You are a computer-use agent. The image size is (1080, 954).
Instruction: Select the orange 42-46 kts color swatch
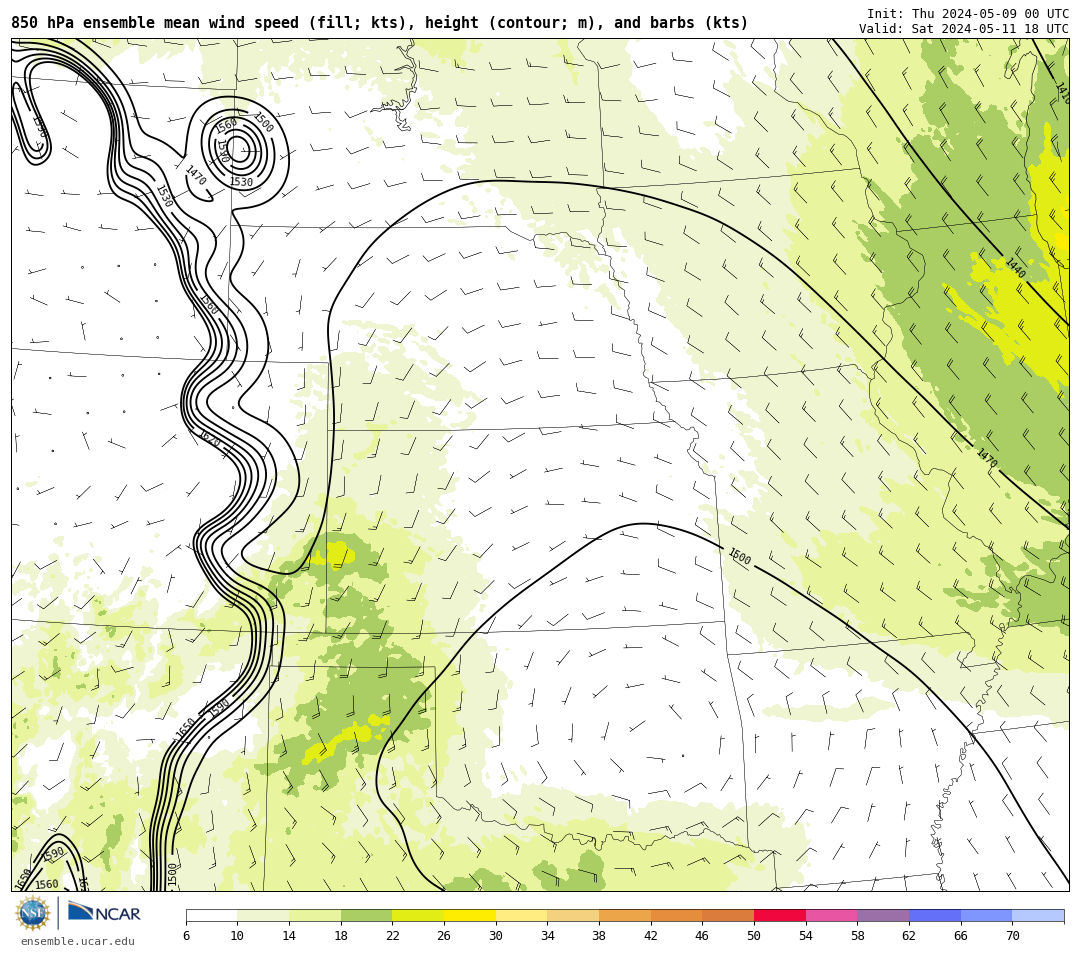[x=676, y=915]
